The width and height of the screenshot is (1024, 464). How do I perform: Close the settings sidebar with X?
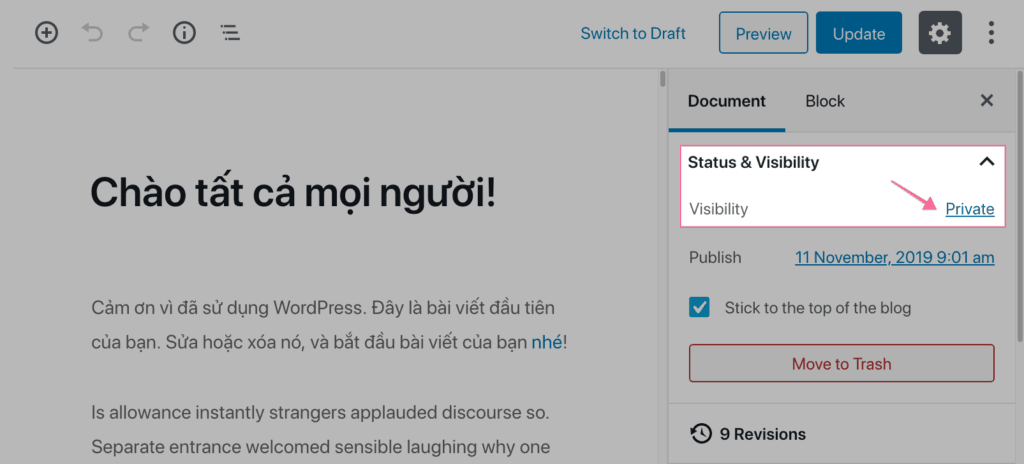[x=987, y=101]
